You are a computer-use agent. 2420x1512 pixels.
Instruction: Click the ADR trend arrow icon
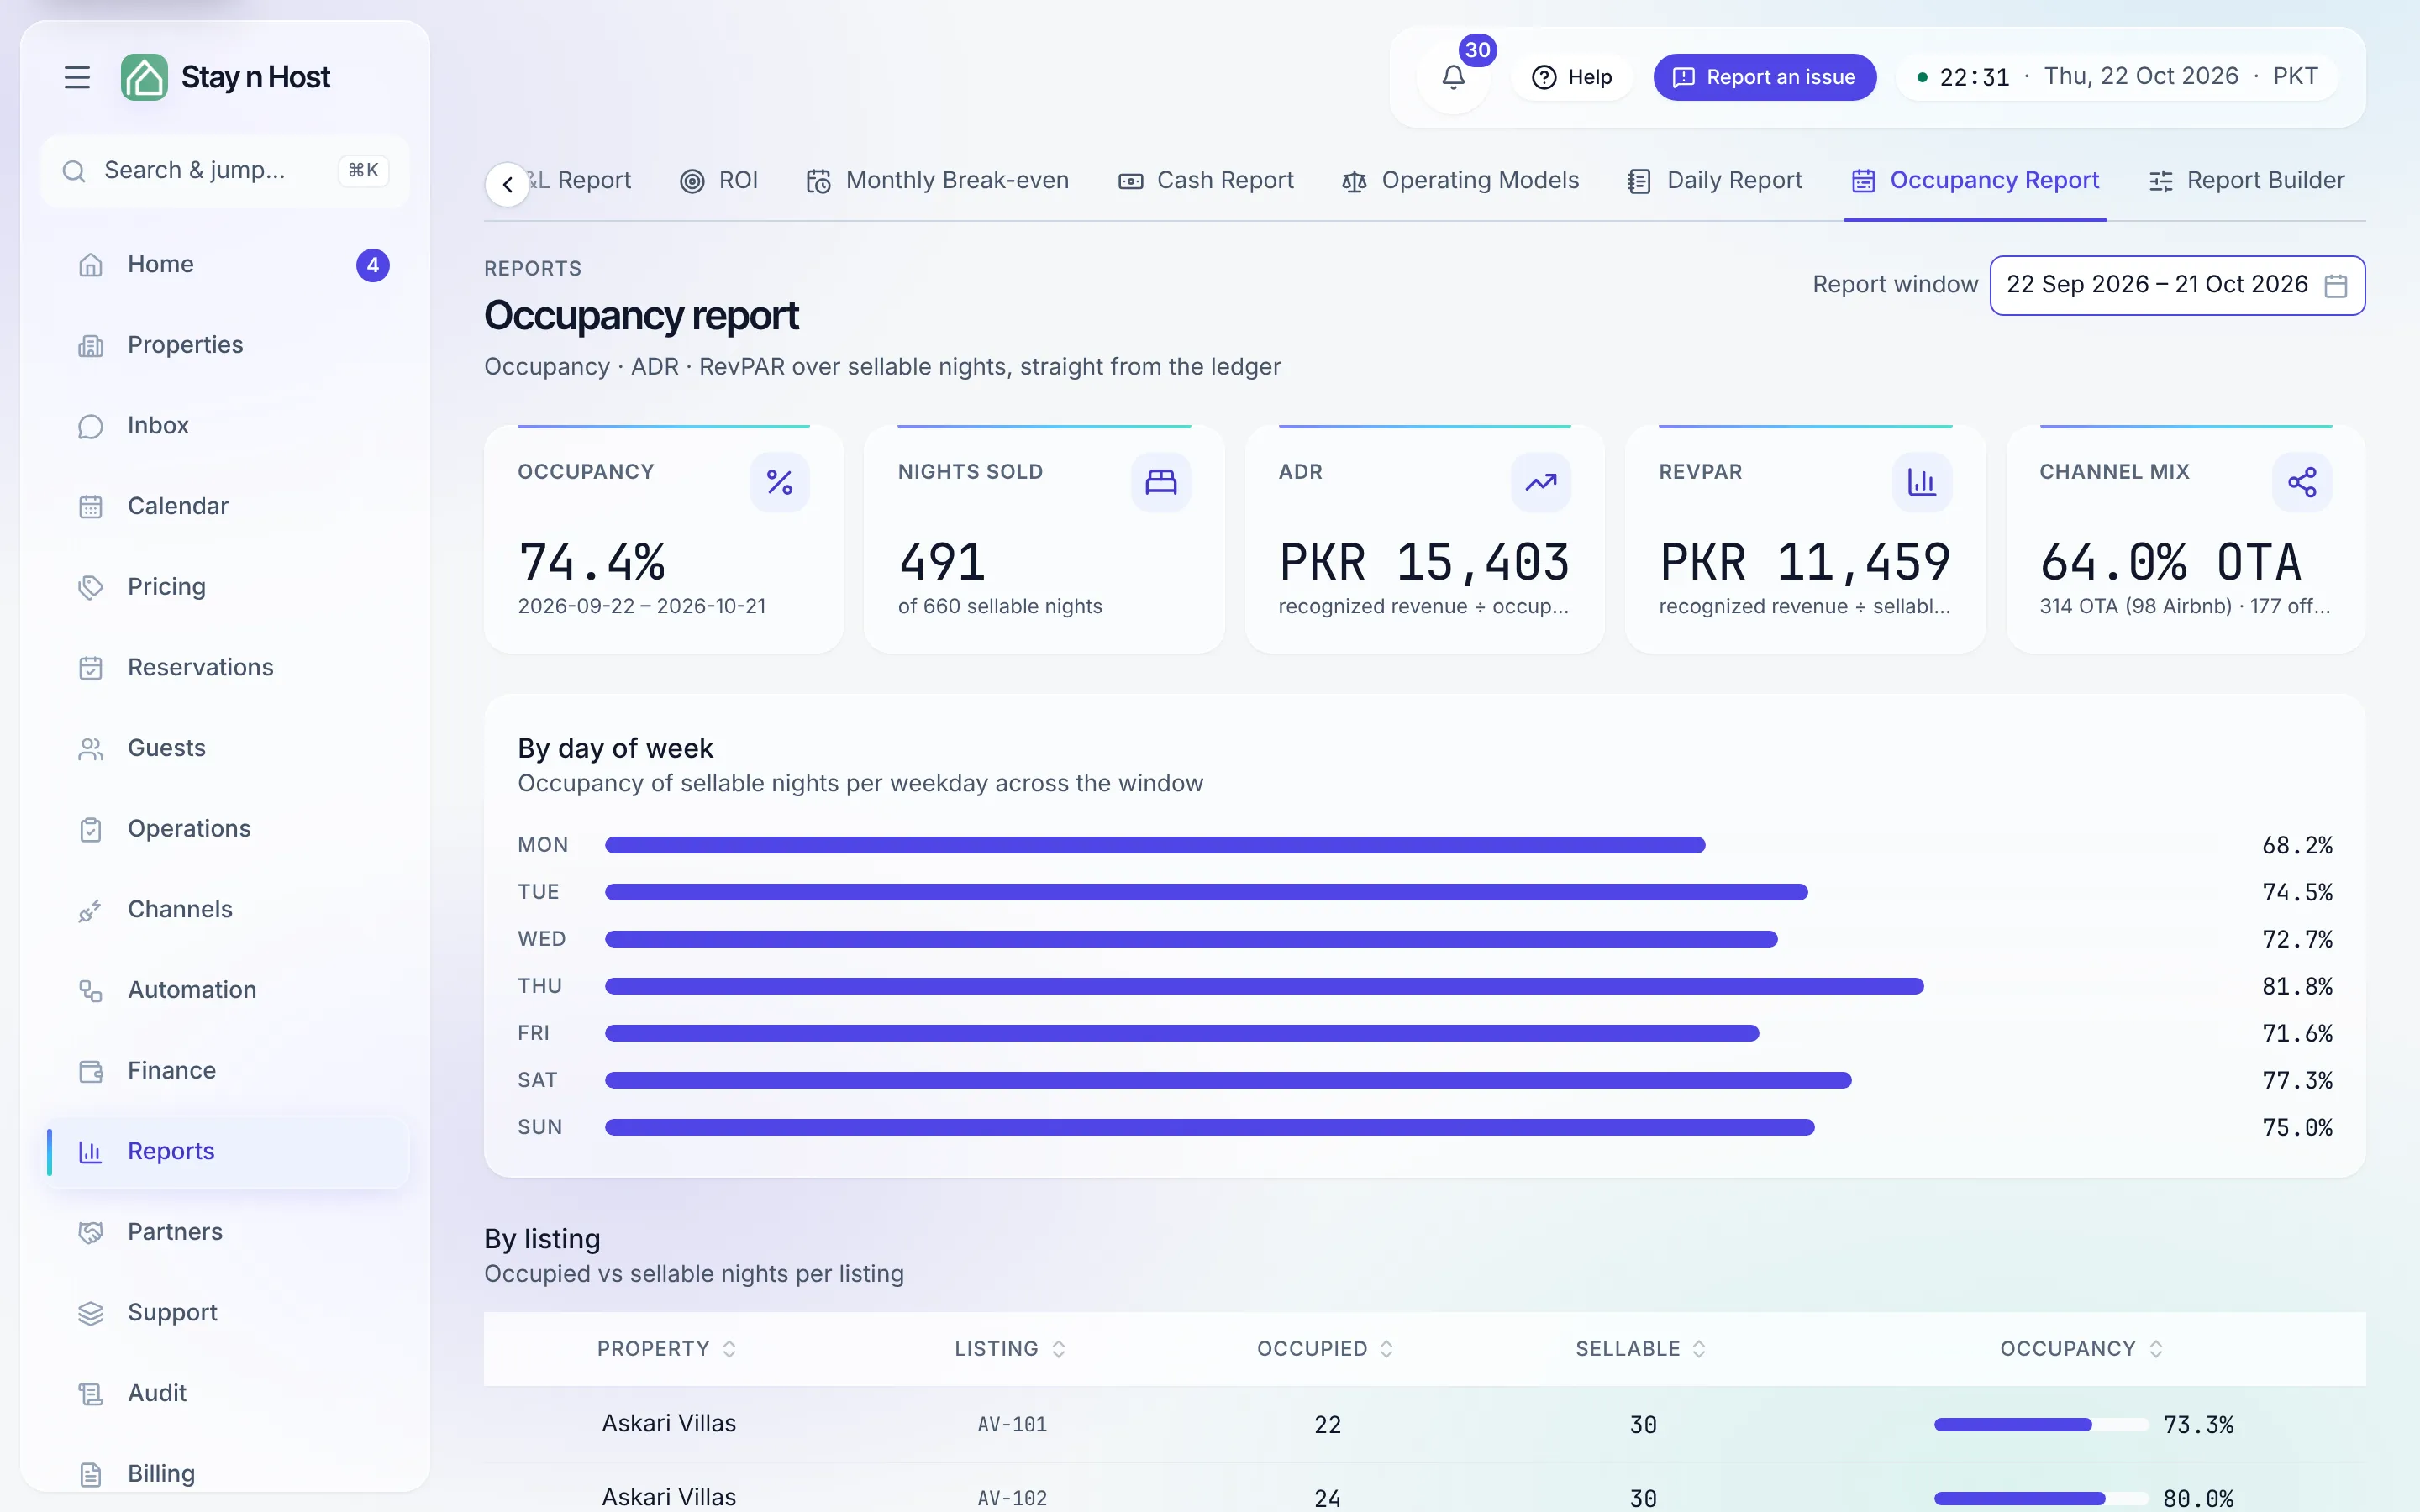[x=1540, y=483]
